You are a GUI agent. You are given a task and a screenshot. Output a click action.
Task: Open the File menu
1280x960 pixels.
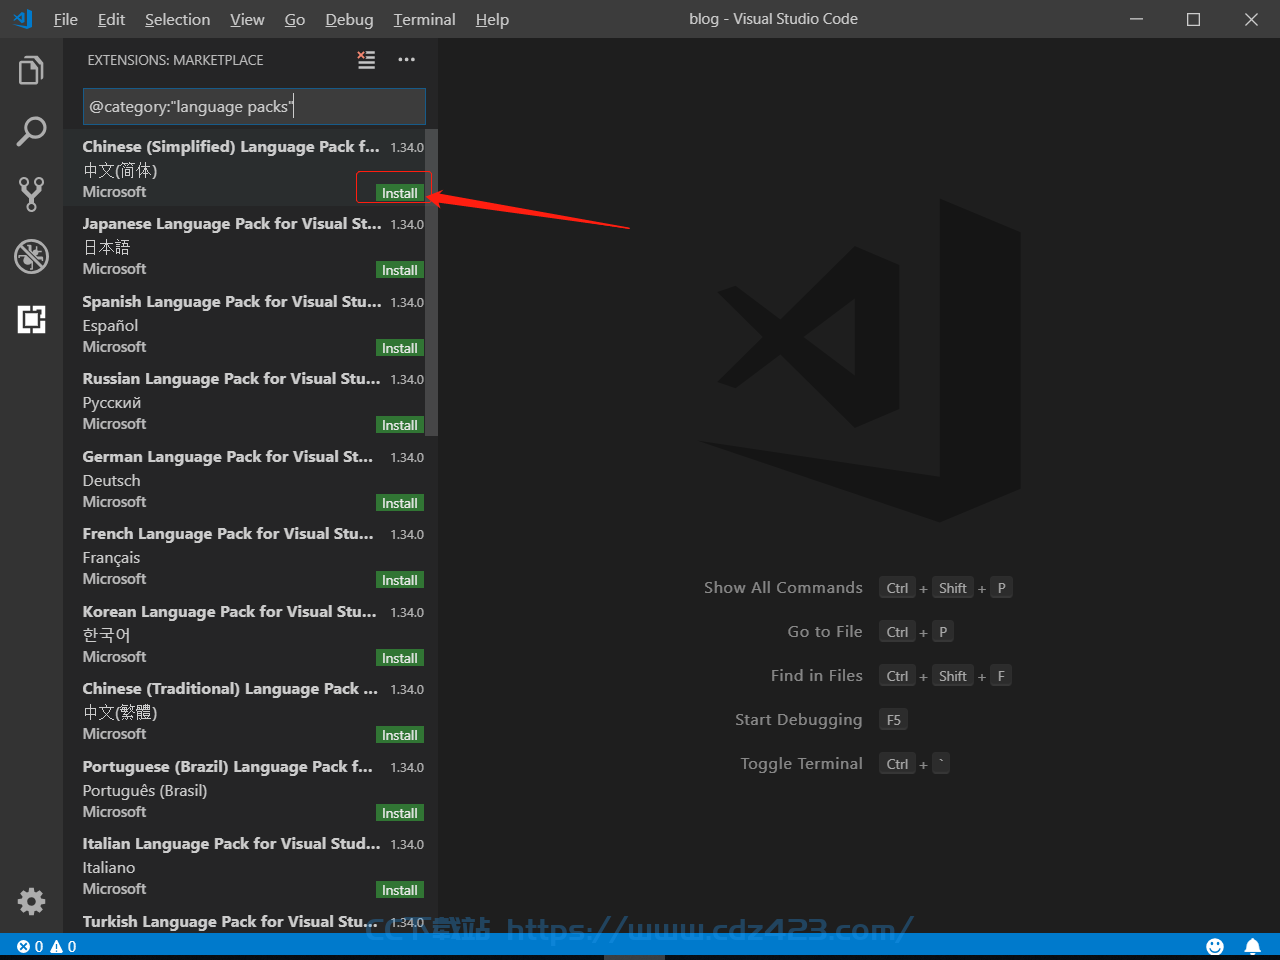[x=66, y=19]
